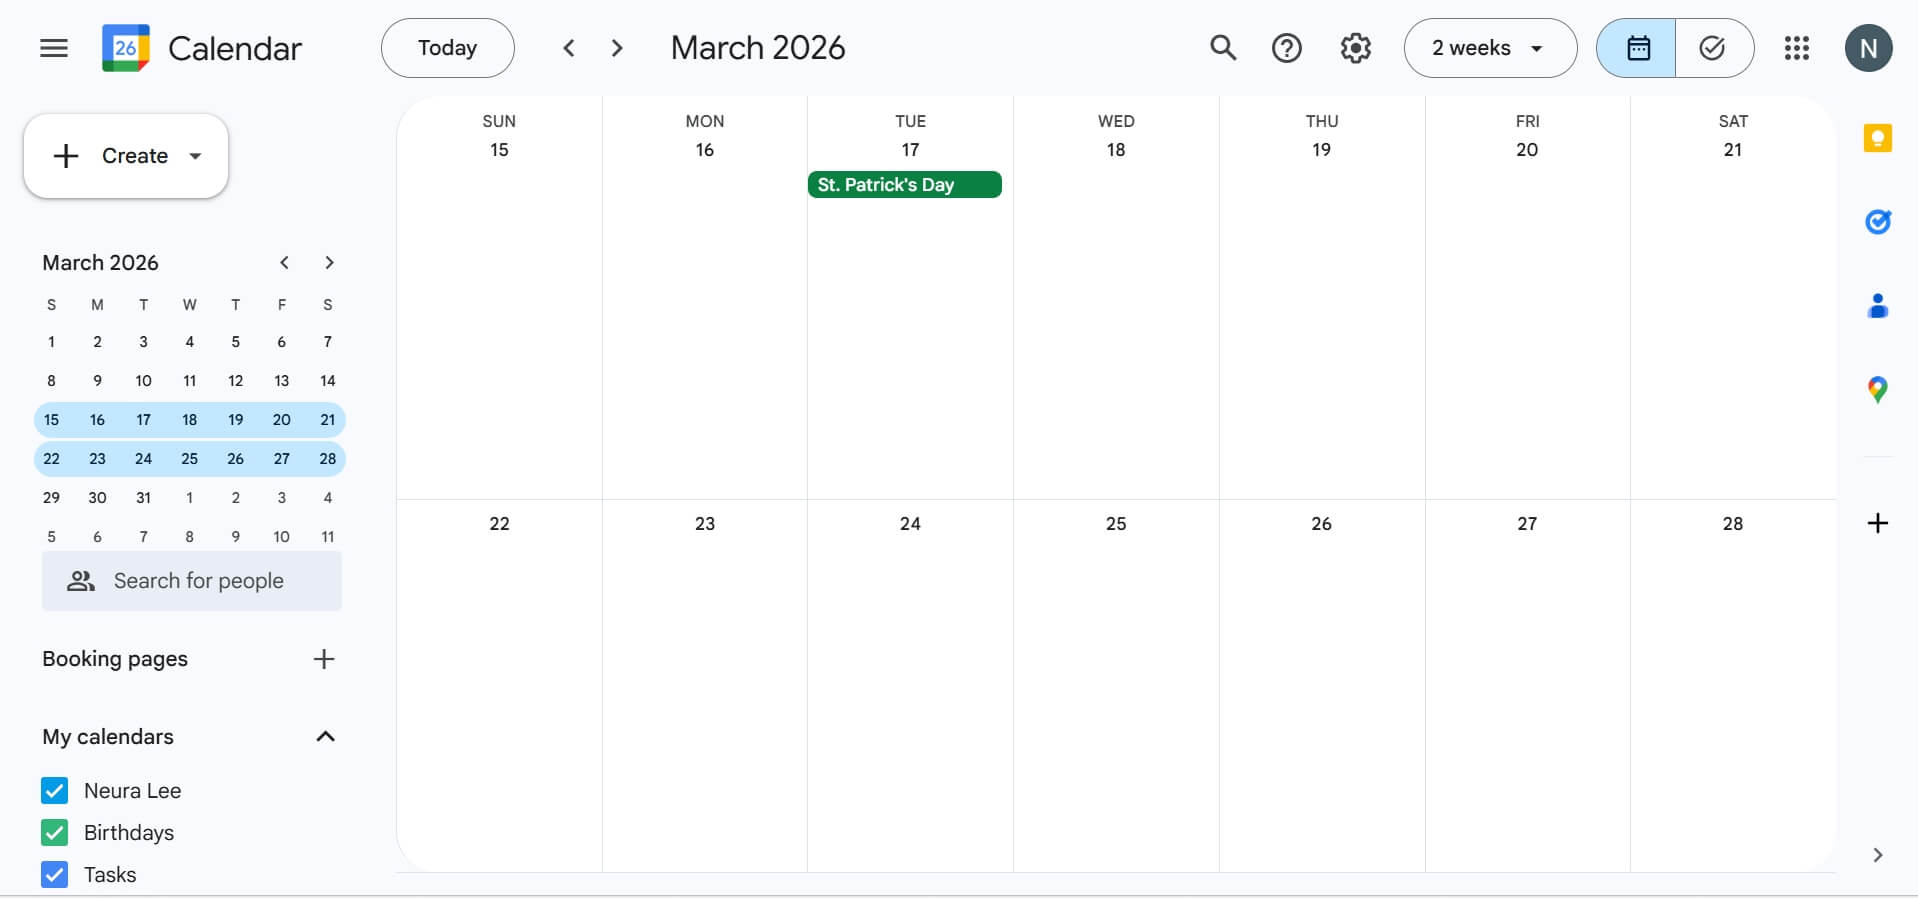1918x898 pixels.
Task: Open the St. Patrick's Day event
Action: [x=904, y=184]
